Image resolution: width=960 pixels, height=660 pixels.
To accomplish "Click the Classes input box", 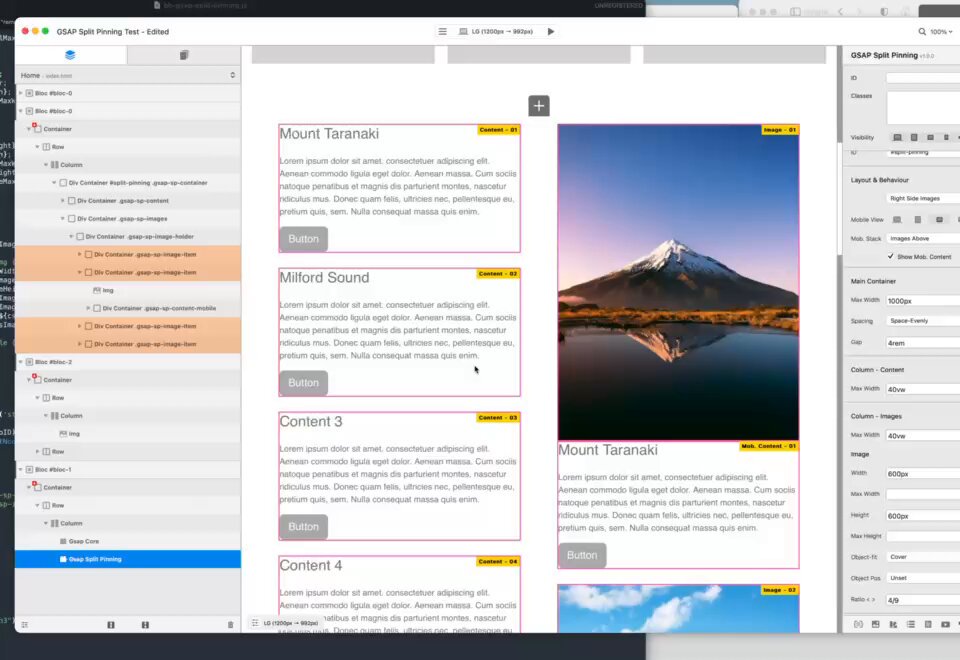I will (x=923, y=107).
